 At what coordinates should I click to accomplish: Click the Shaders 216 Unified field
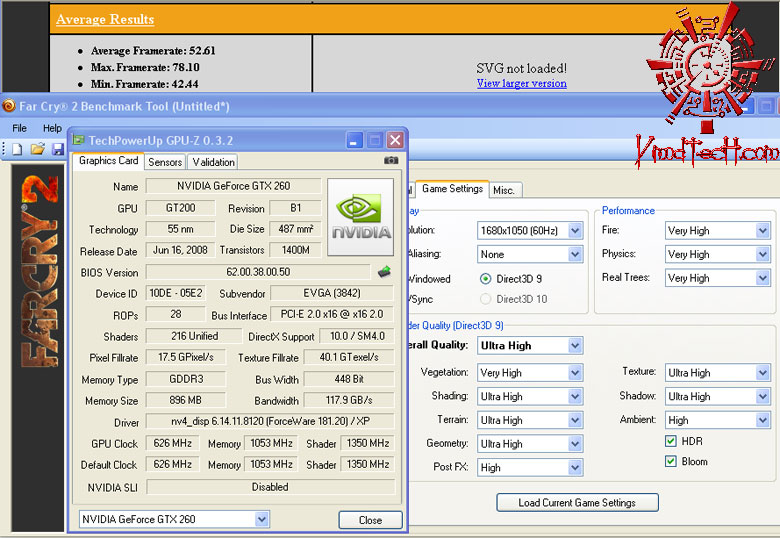pyautogui.click(x=194, y=336)
